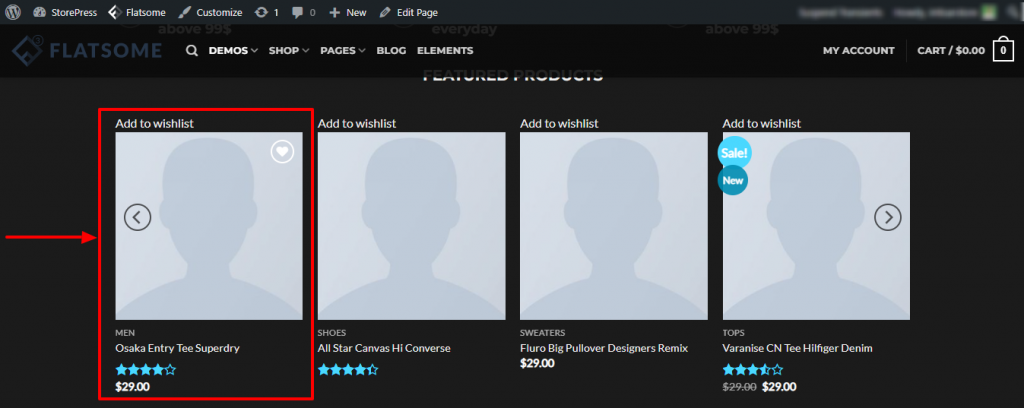
Task: Open the Flatsome admin bar menu
Action: pos(137,12)
